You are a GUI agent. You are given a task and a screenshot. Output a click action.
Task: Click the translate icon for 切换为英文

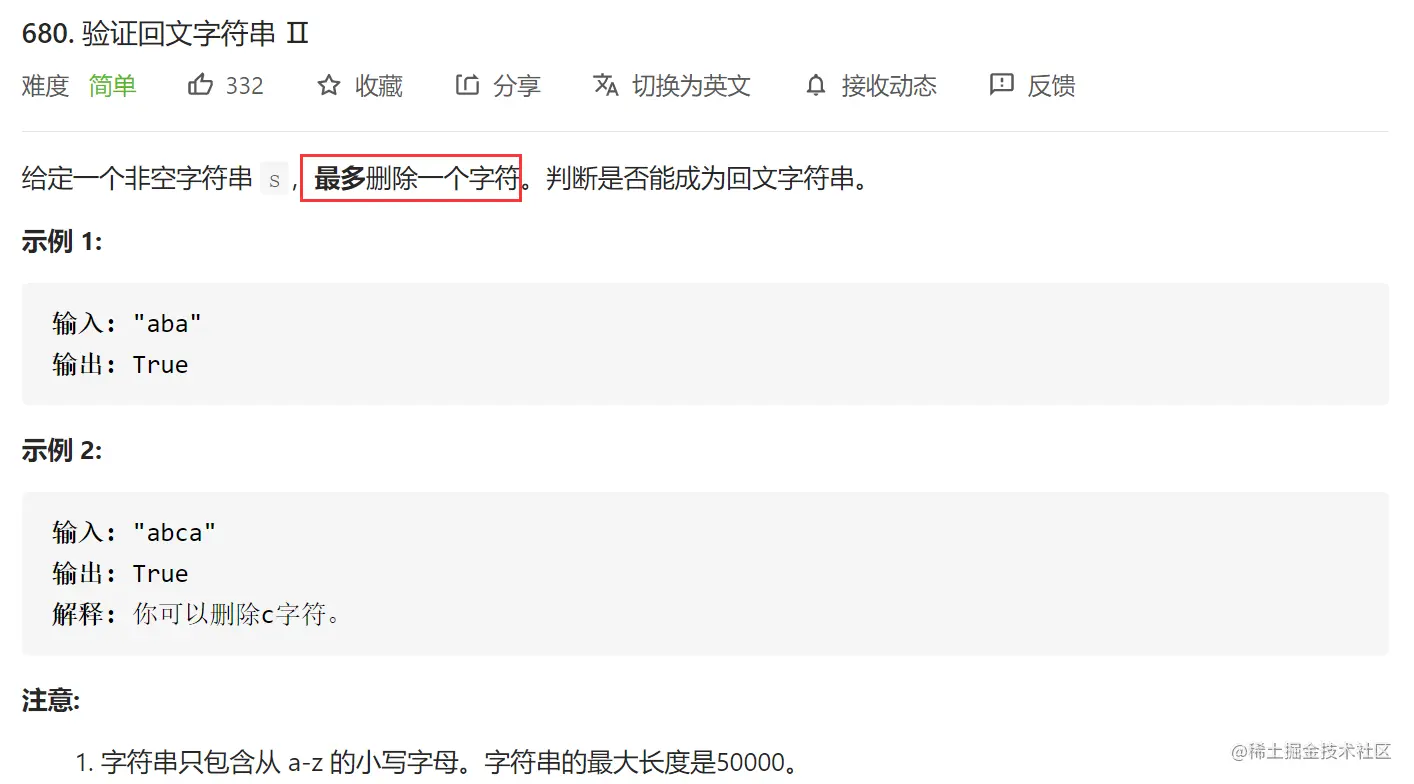(606, 85)
